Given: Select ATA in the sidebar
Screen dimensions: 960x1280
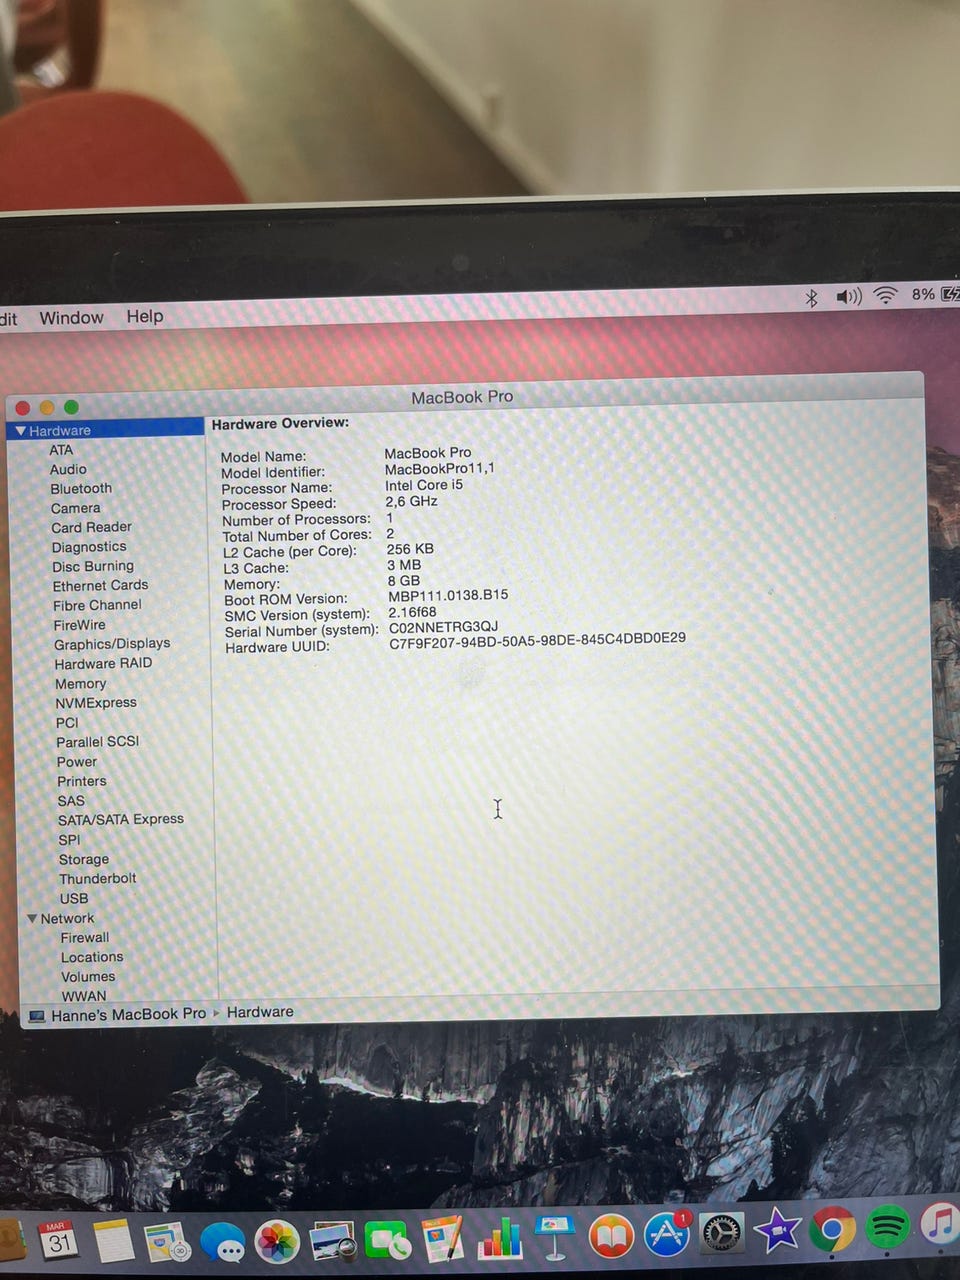Looking at the screenshot, I should 61,450.
